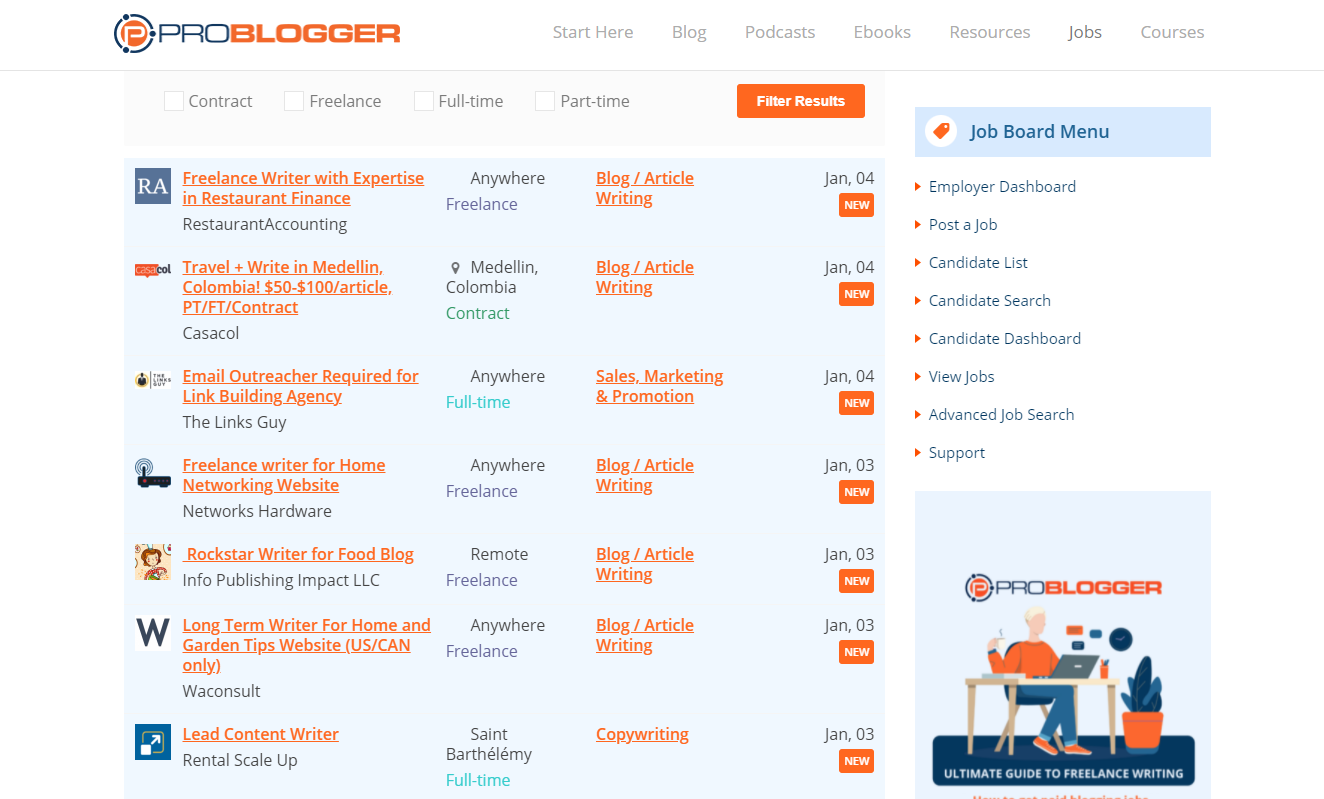Tick the Contract job type checkbox
Screen dimensions: 1324x799
(174, 101)
